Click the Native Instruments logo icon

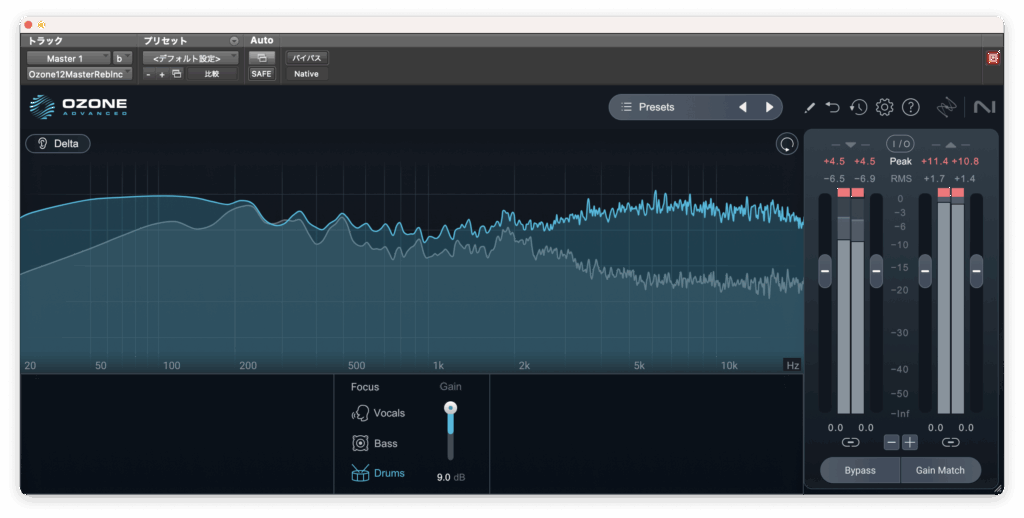coord(984,107)
